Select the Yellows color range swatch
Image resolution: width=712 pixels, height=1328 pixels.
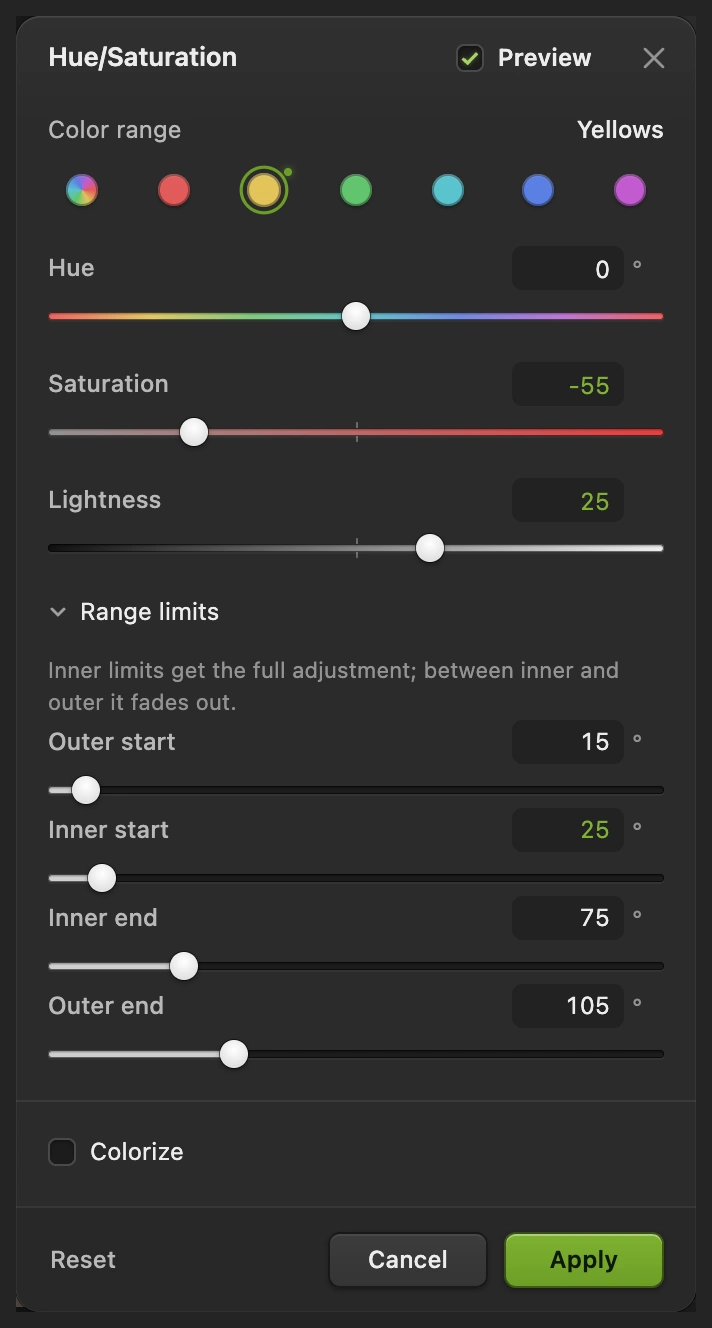(x=264, y=190)
